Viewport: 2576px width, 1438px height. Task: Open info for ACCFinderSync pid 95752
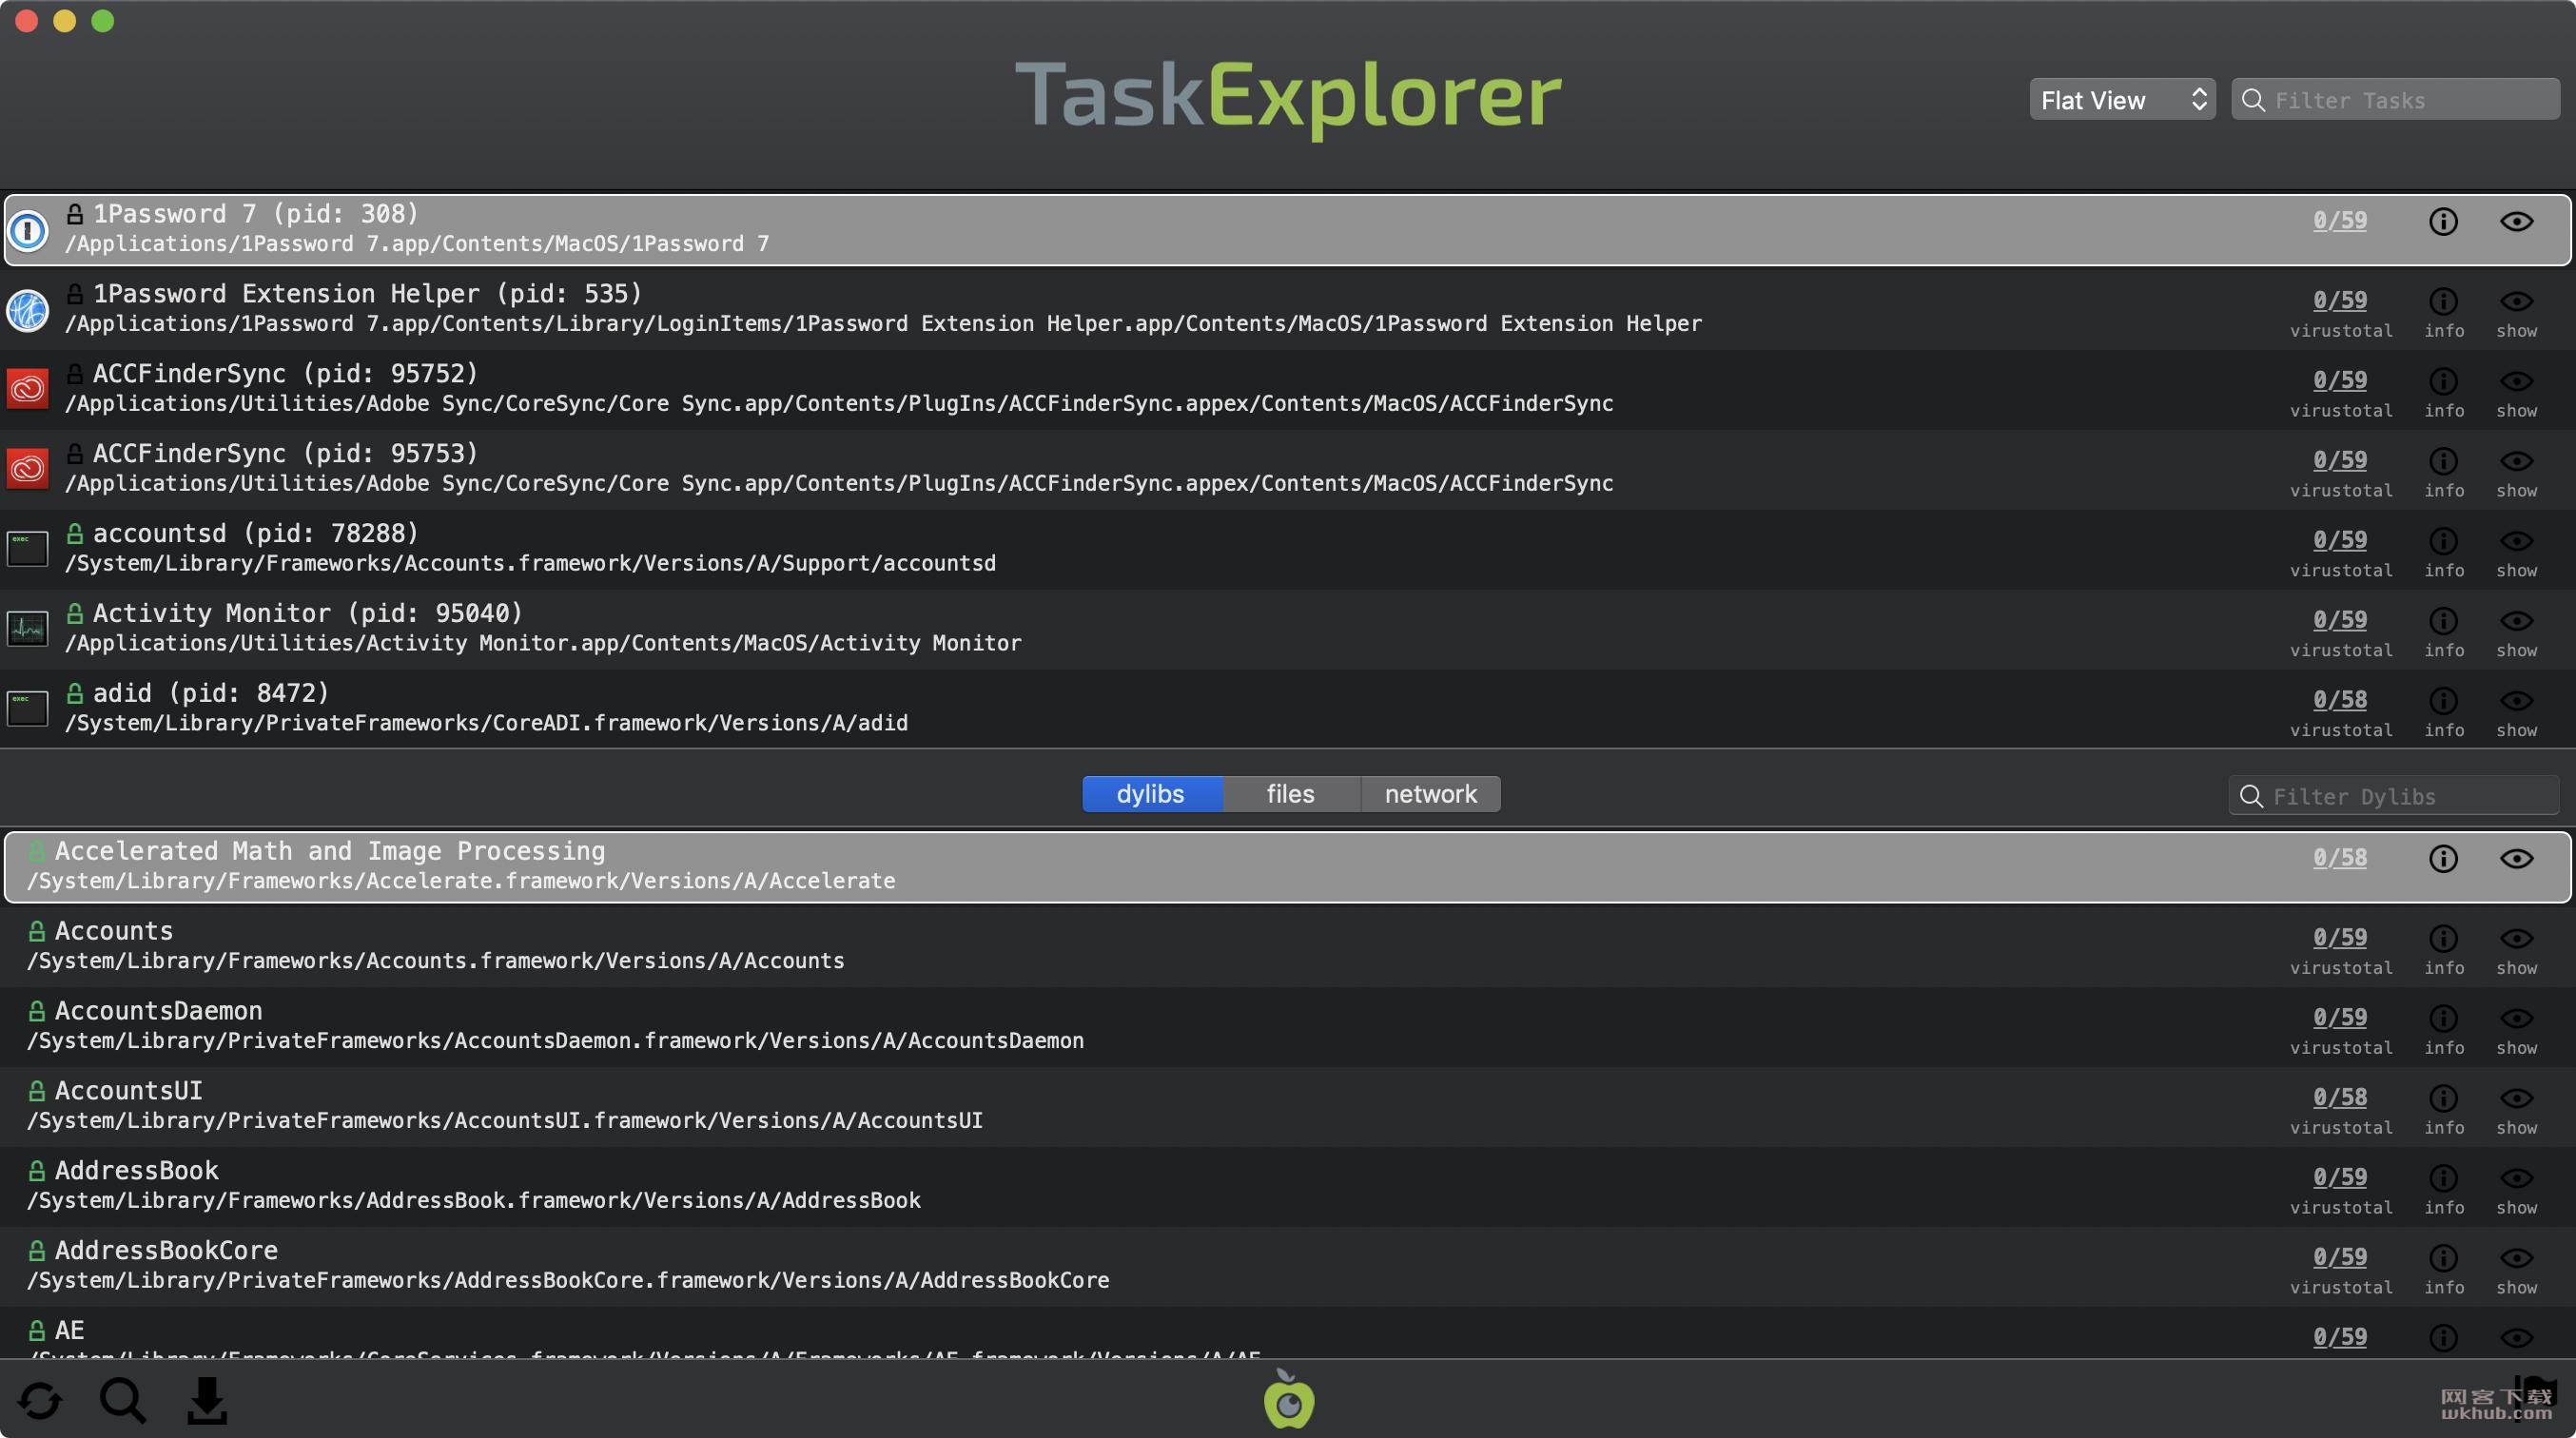point(2443,381)
